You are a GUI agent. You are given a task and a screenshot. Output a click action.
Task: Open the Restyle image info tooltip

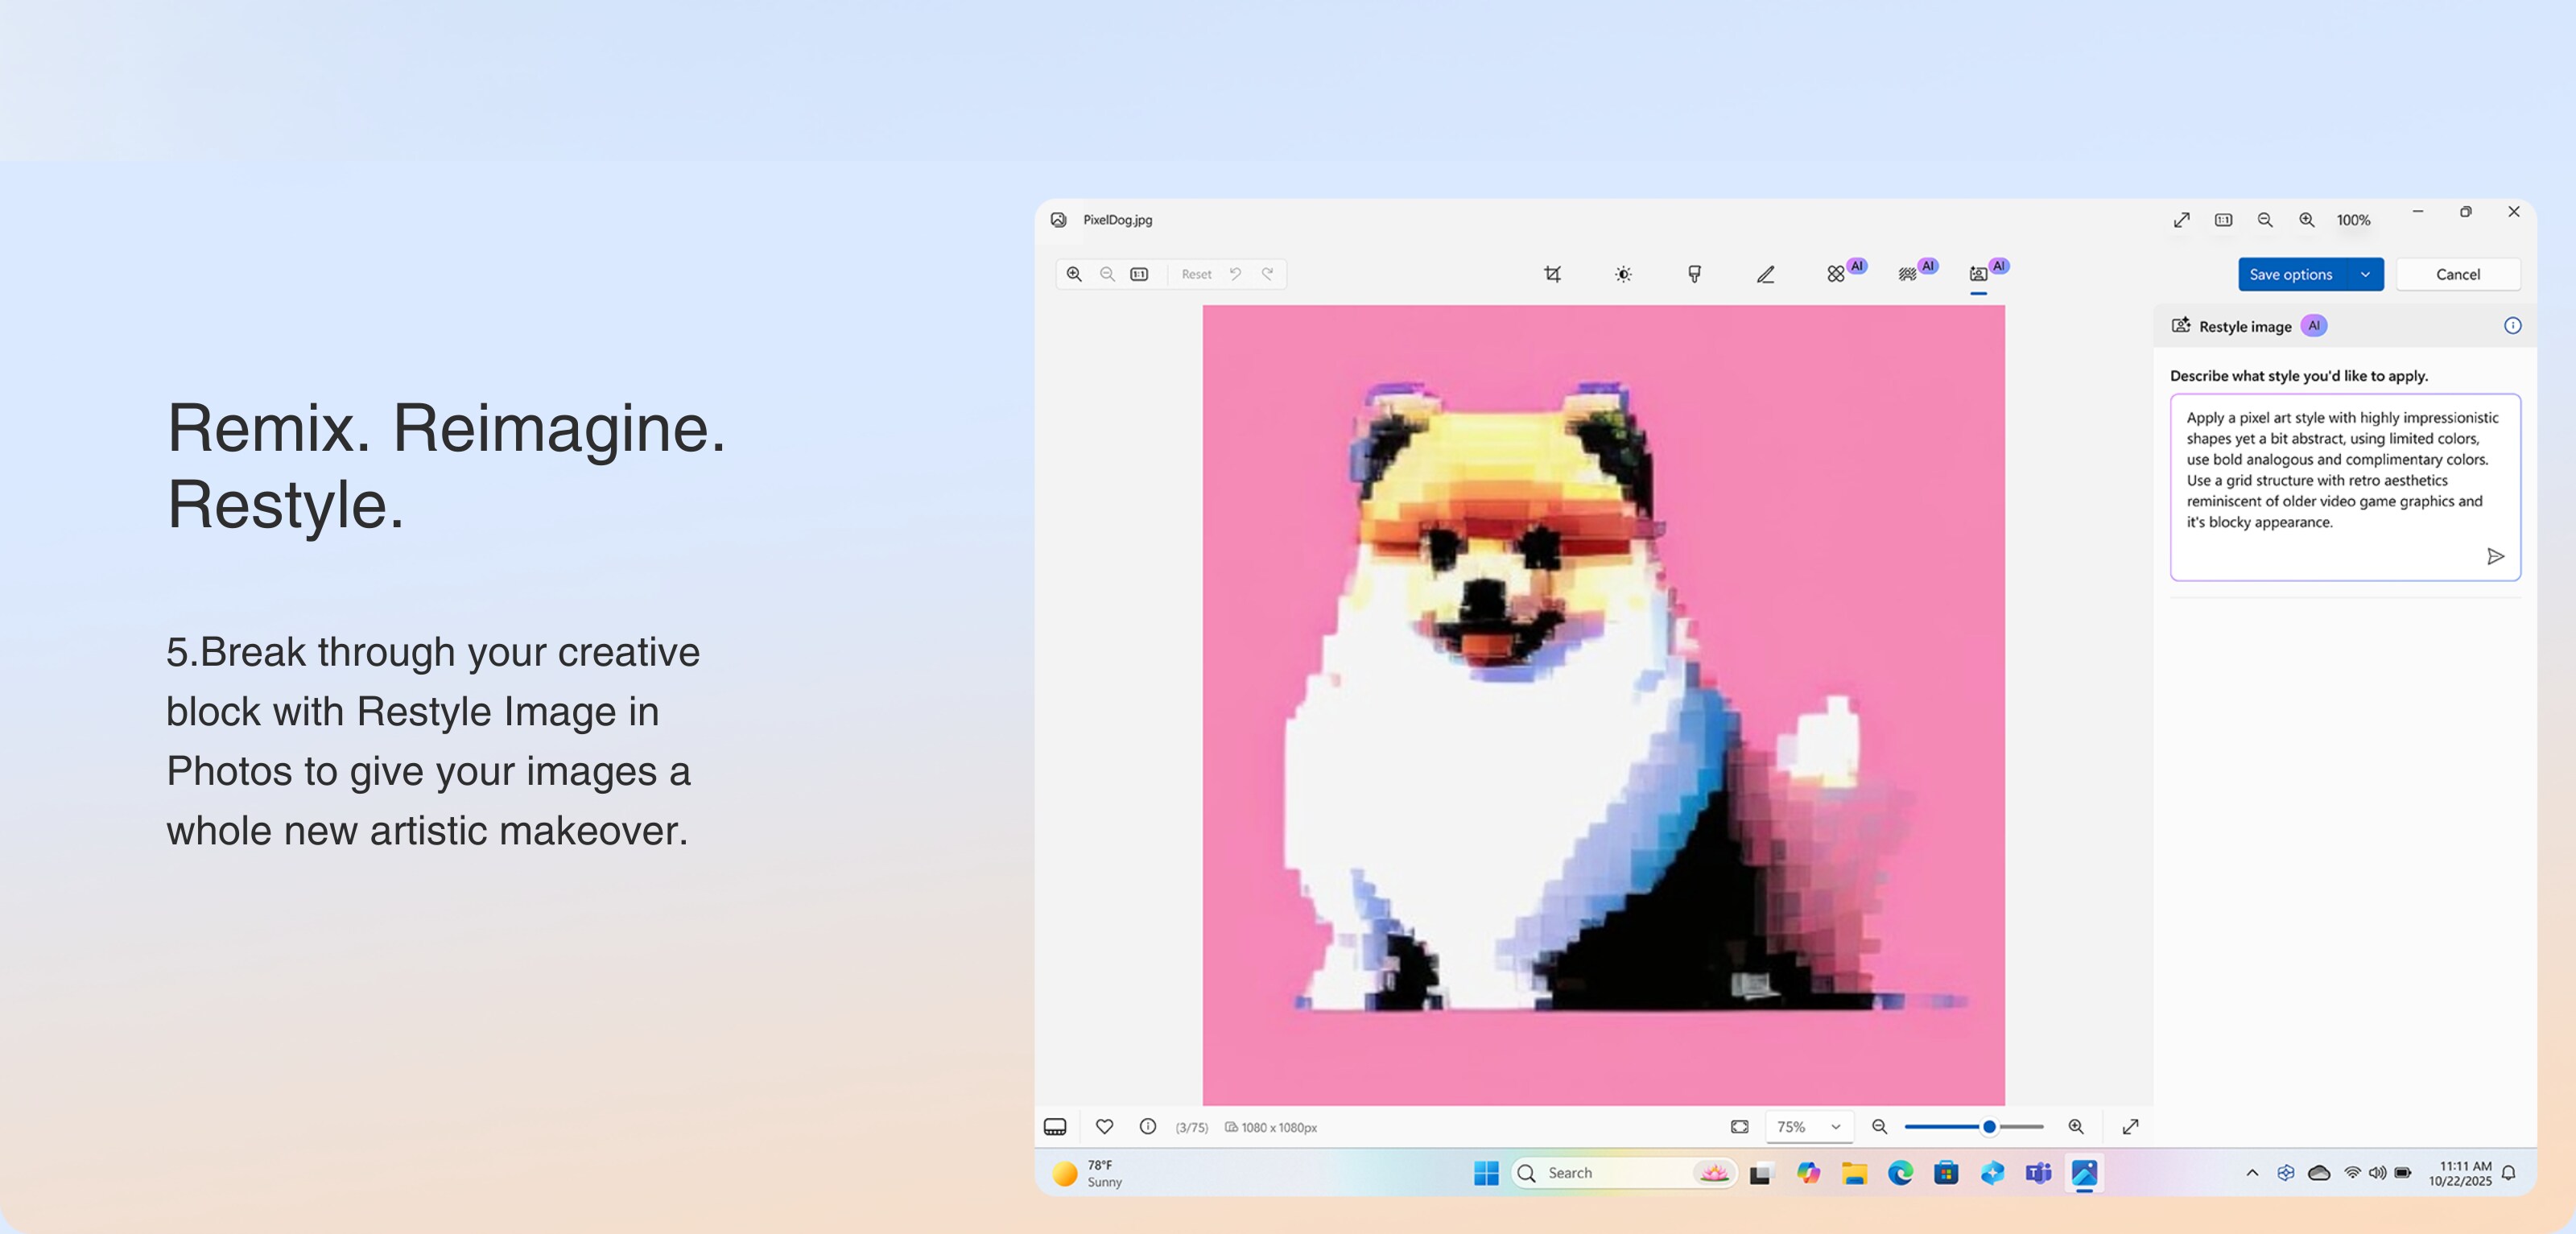(x=2513, y=325)
